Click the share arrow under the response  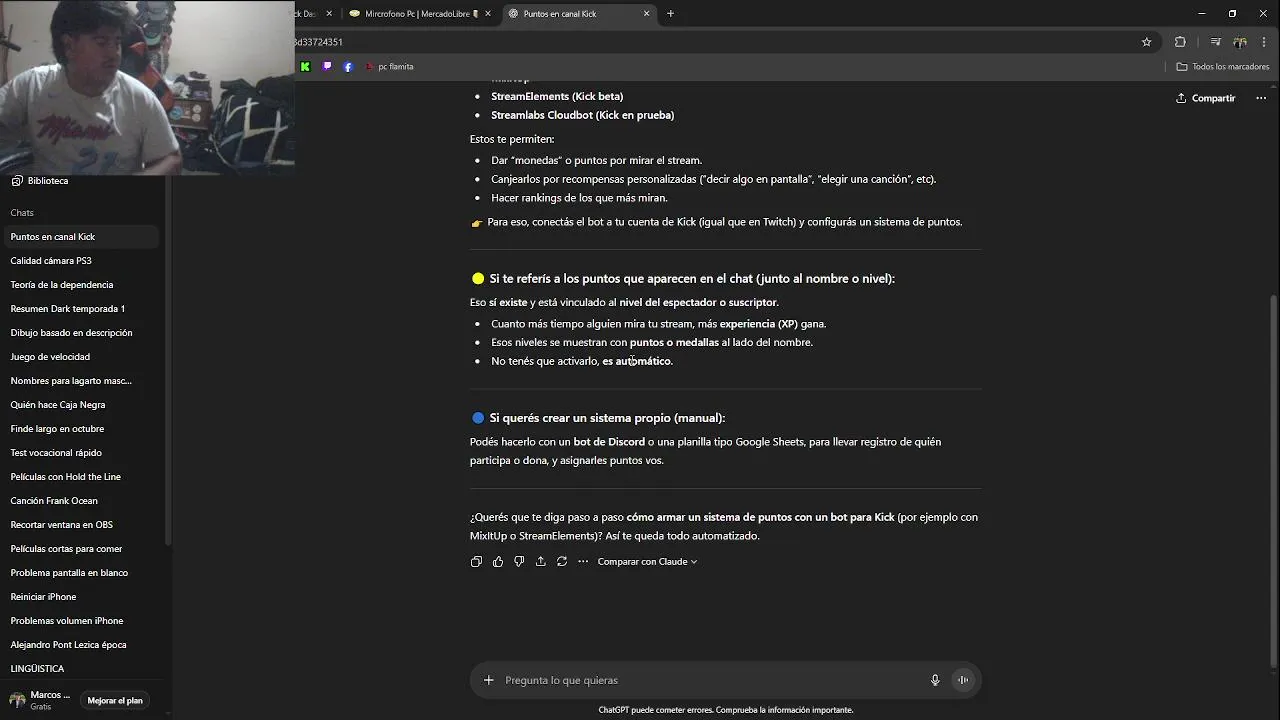pyautogui.click(x=541, y=562)
